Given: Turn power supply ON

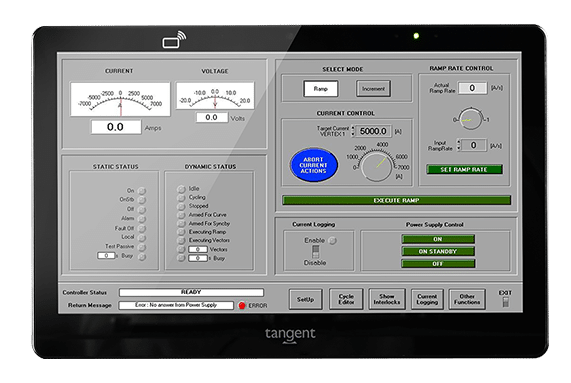Looking at the screenshot, I should [438, 239].
